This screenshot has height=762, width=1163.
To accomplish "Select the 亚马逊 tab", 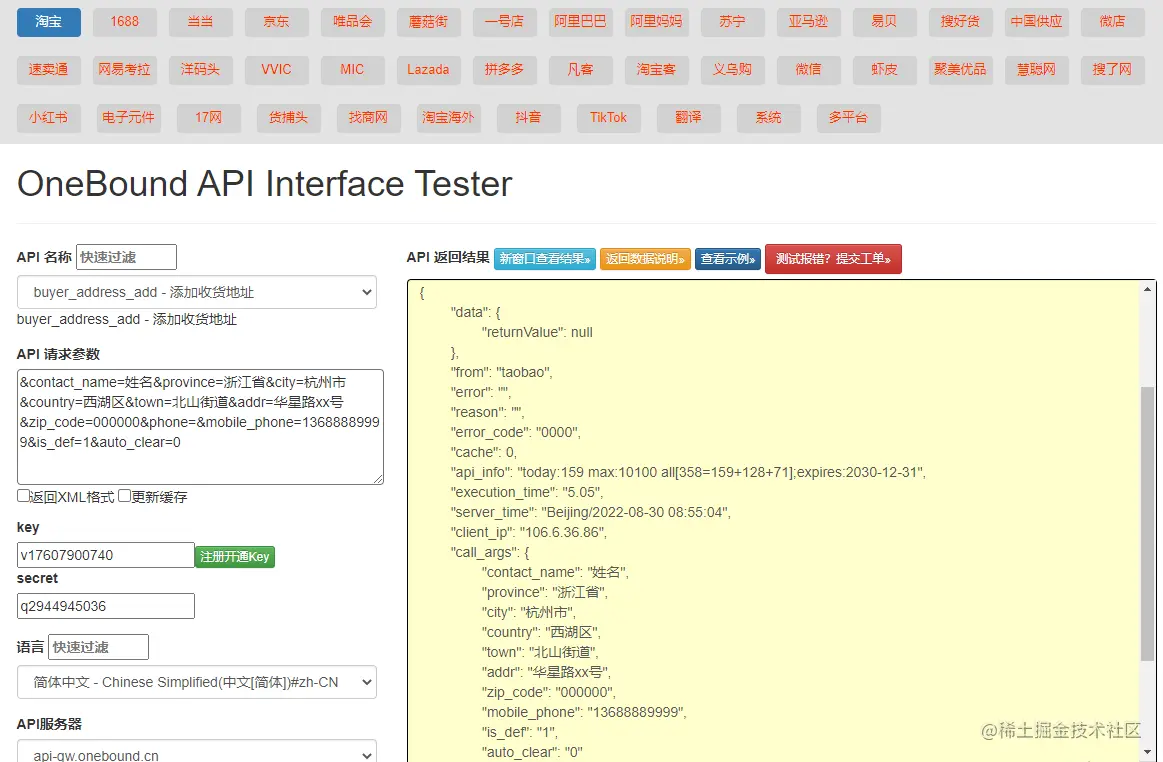I will click(x=808, y=22).
